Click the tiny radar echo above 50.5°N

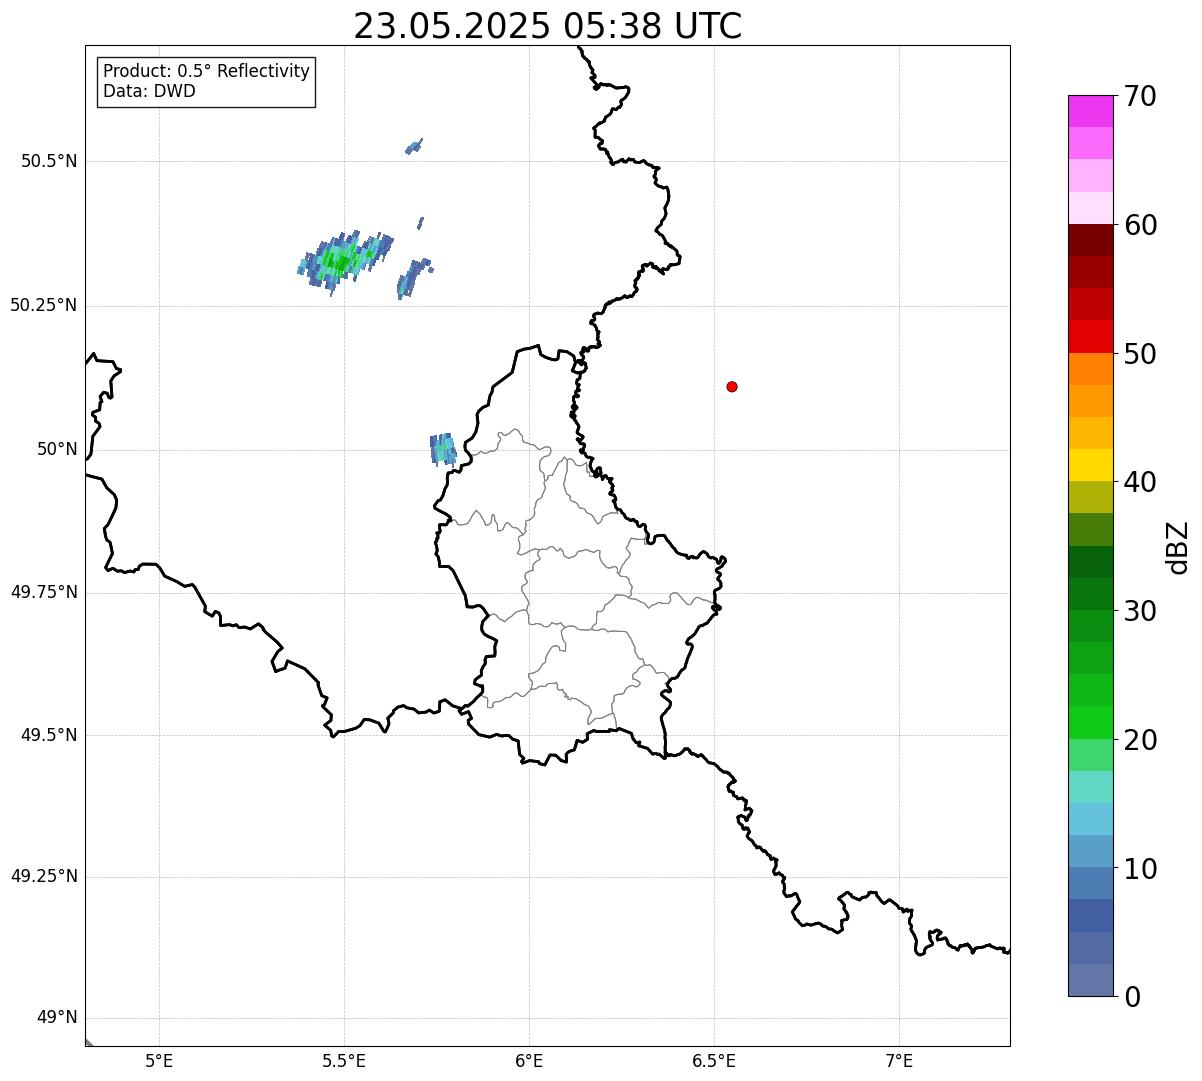click(x=414, y=146)
